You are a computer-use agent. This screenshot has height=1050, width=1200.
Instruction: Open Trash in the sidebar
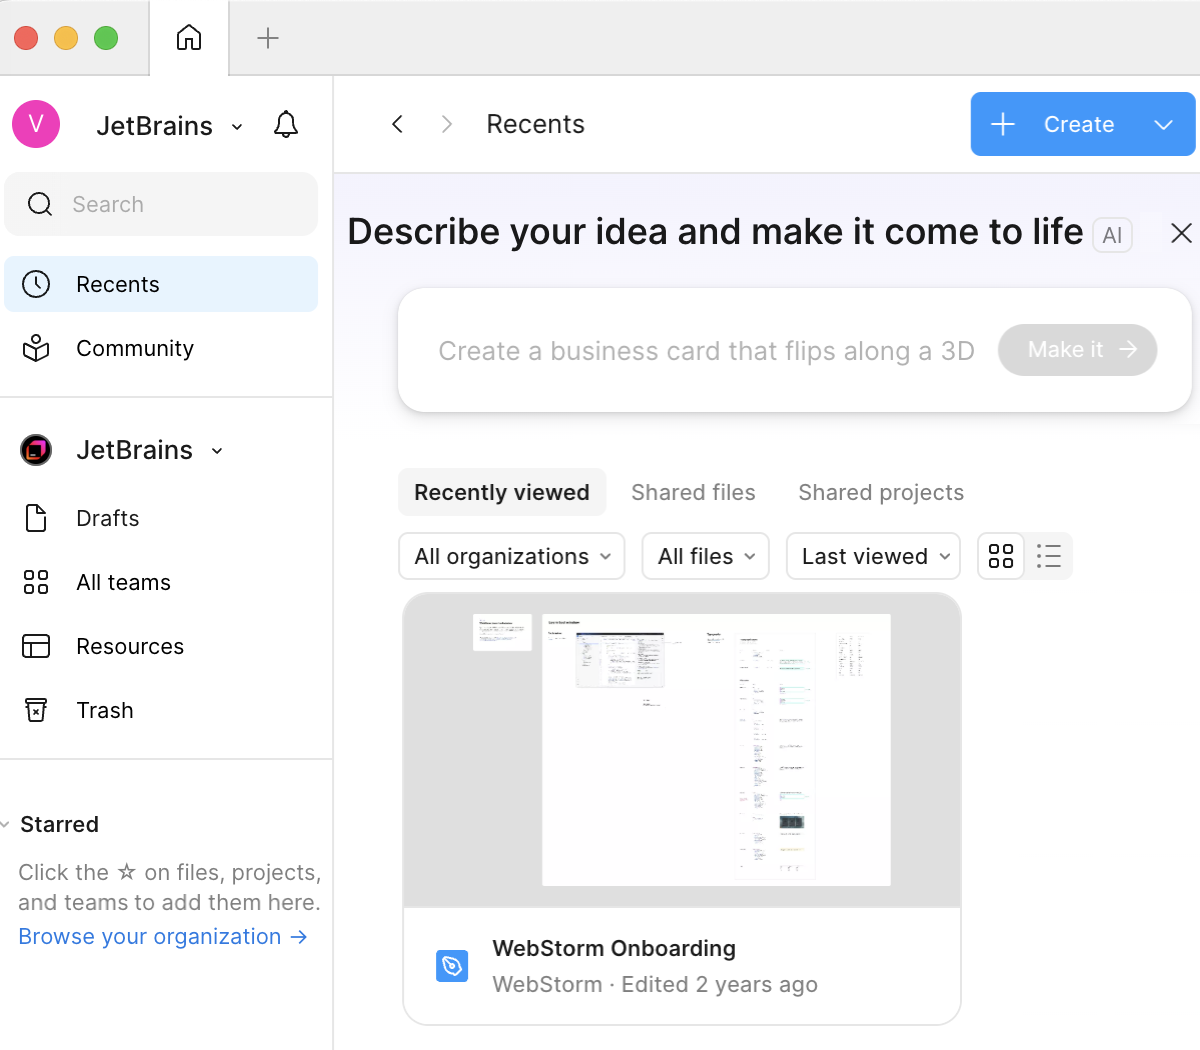tap(161, 710)
